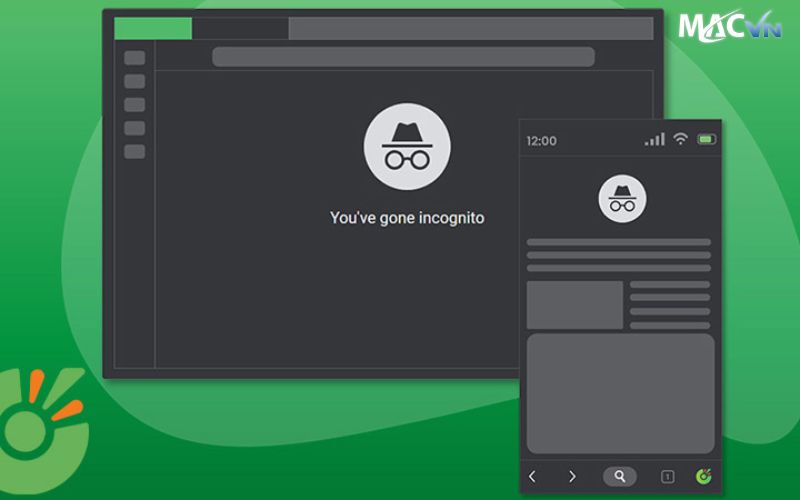800x500 pixels.
Task: Click the MacVN logo in the corner
Action: point(730,27)
